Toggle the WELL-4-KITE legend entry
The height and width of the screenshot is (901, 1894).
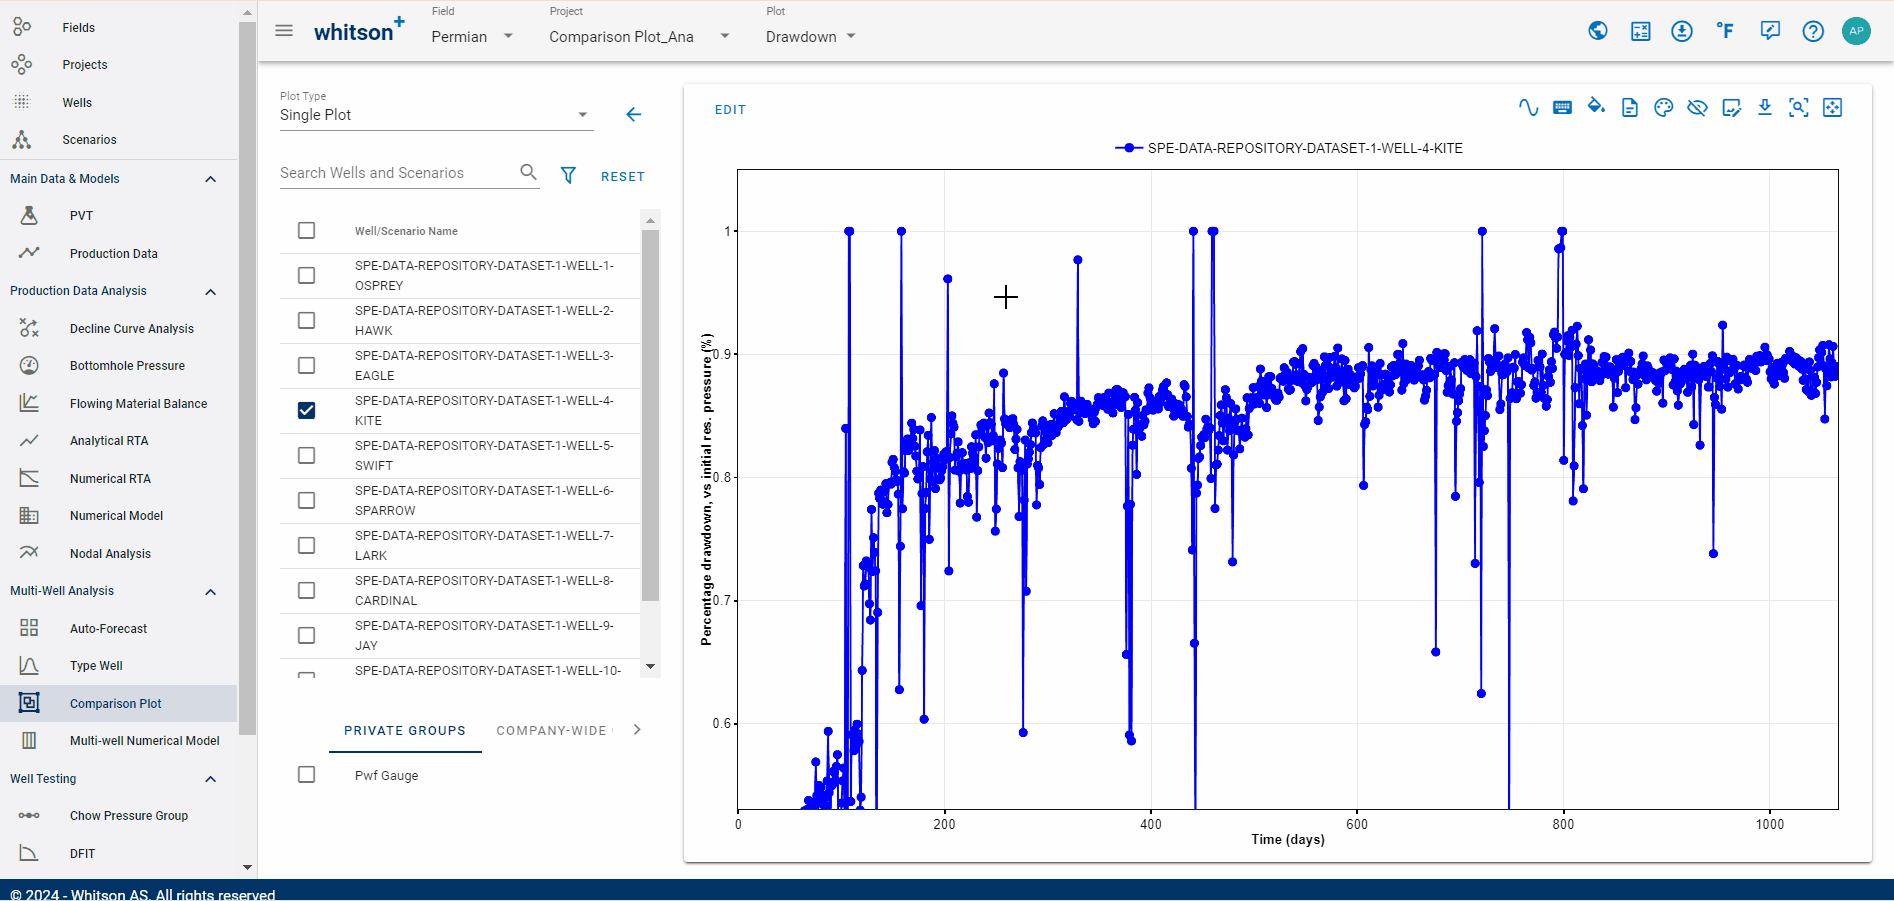pos(1289,148)
